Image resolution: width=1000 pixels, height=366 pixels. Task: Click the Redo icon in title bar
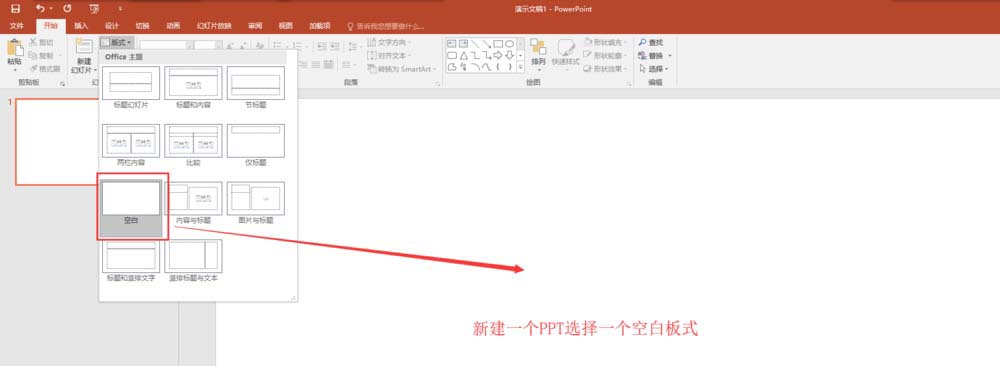point(68,9)
